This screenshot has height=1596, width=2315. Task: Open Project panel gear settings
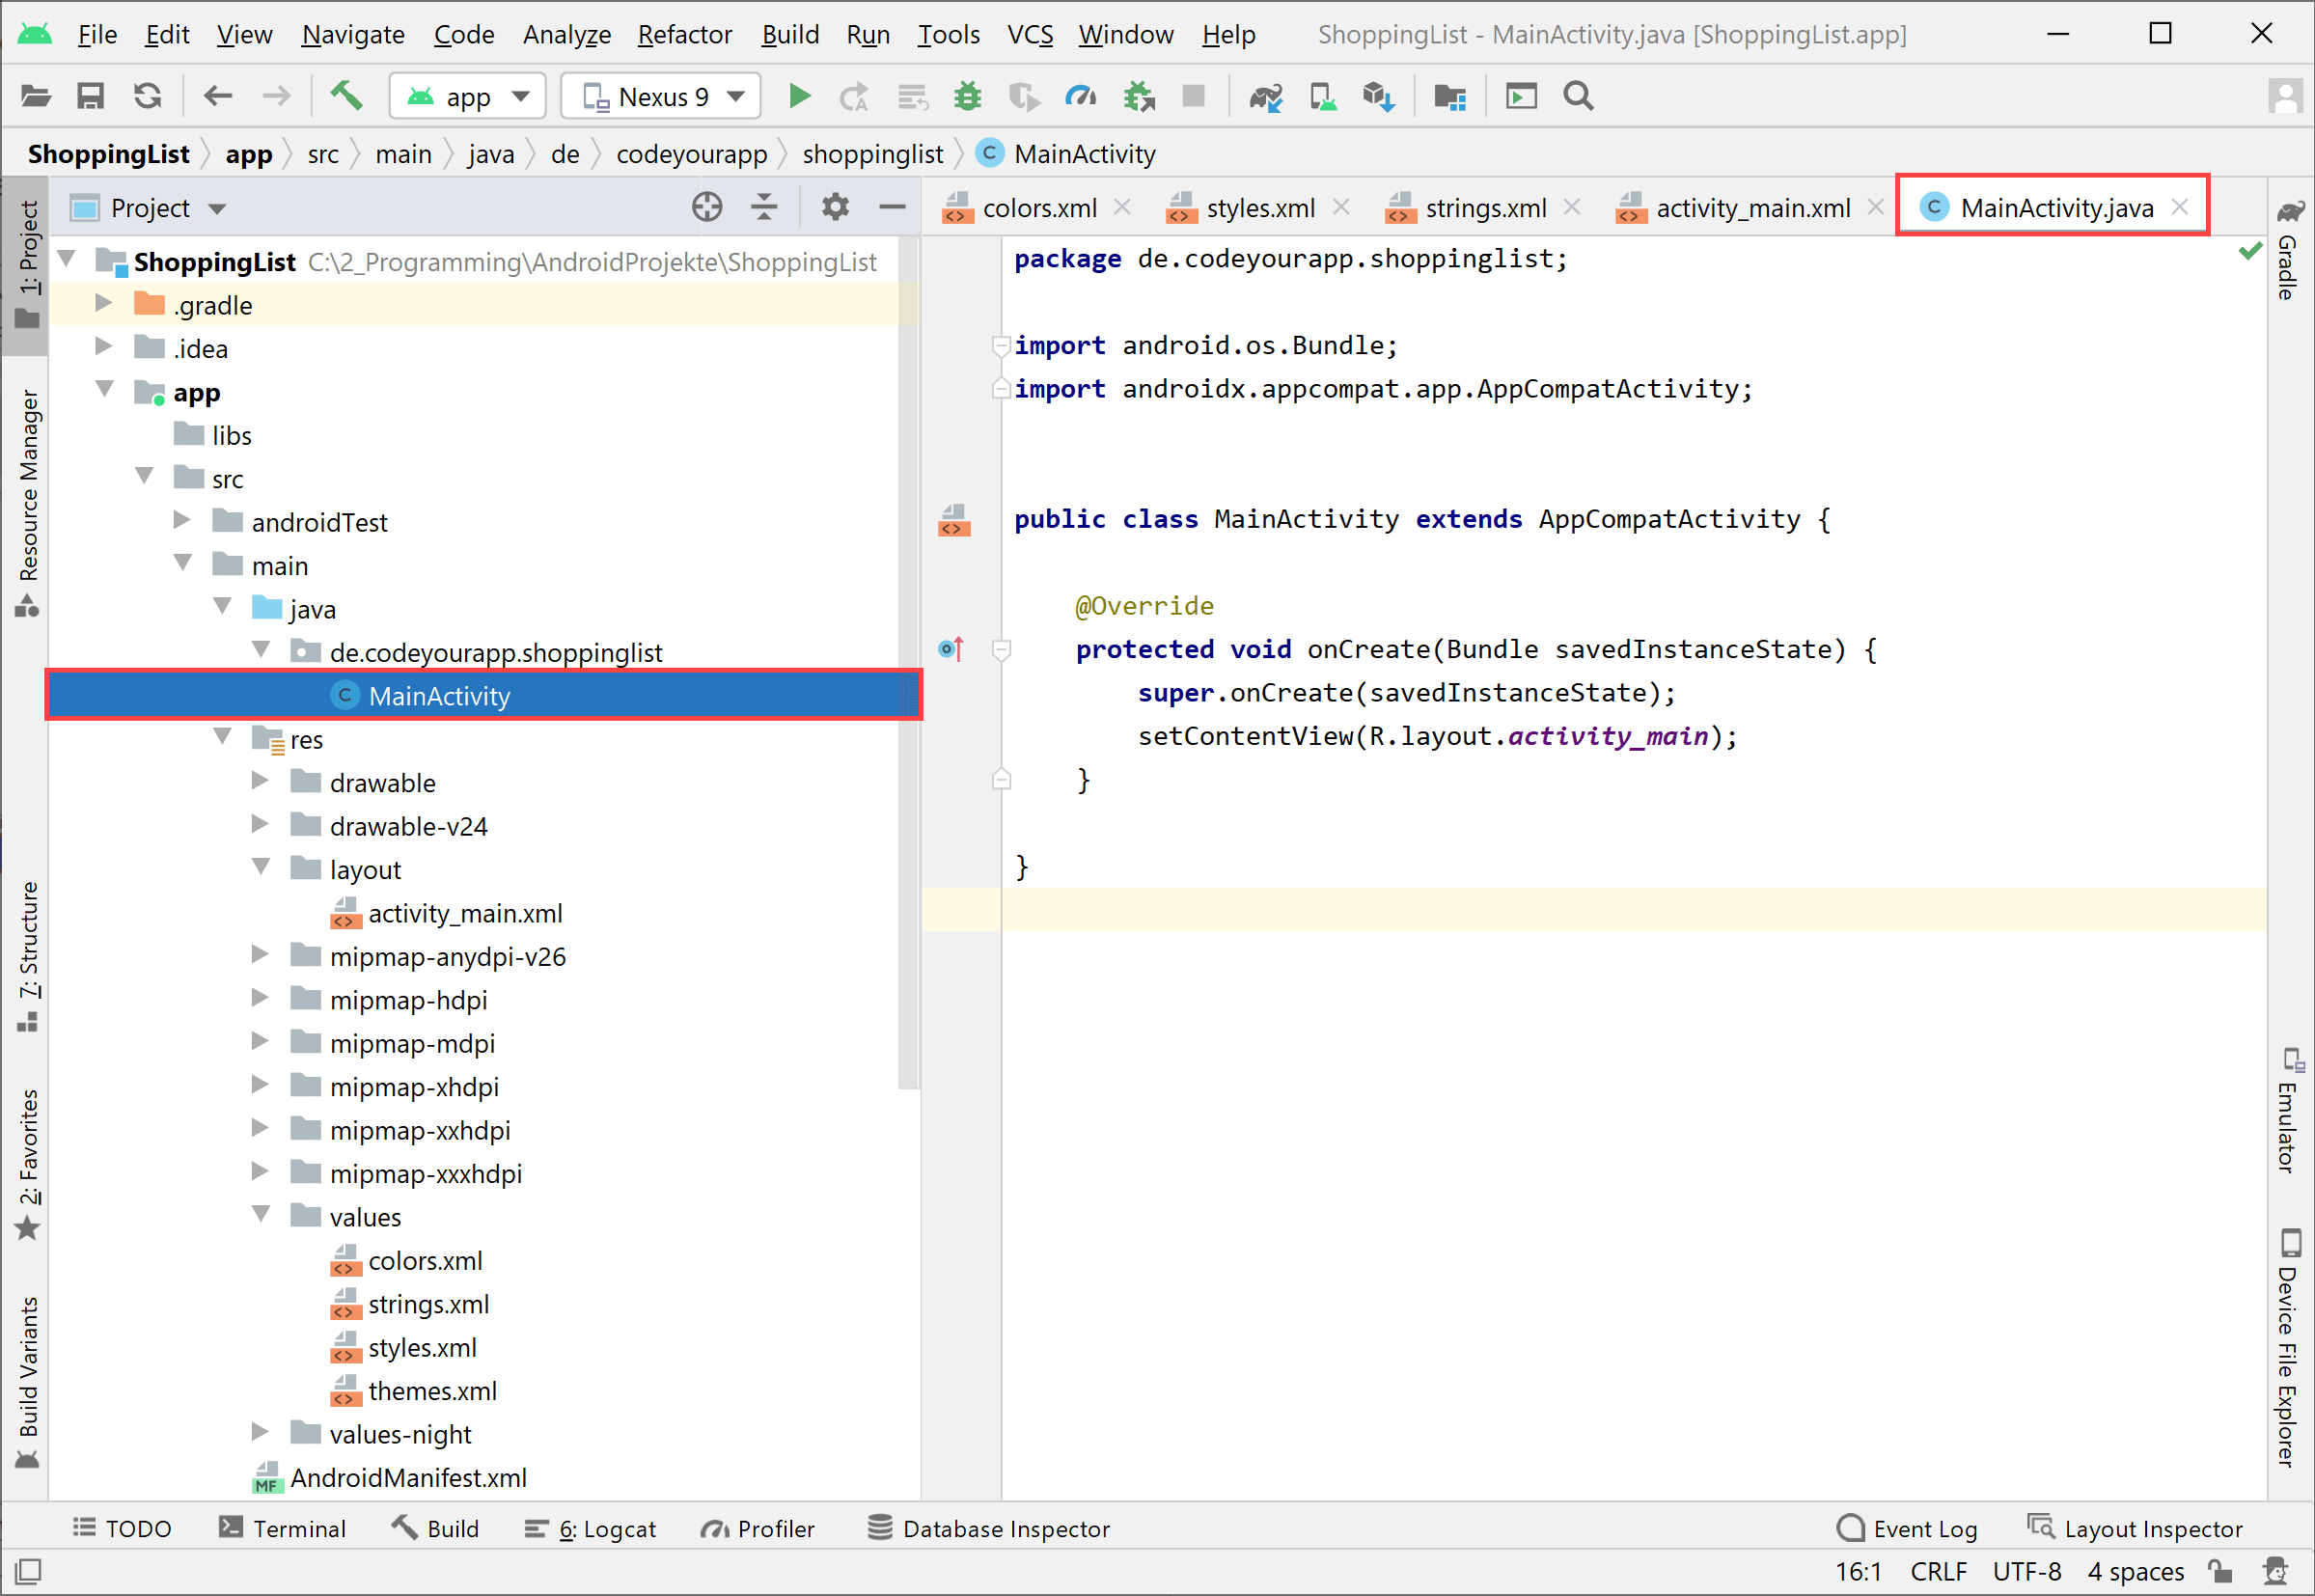(835, 207)
